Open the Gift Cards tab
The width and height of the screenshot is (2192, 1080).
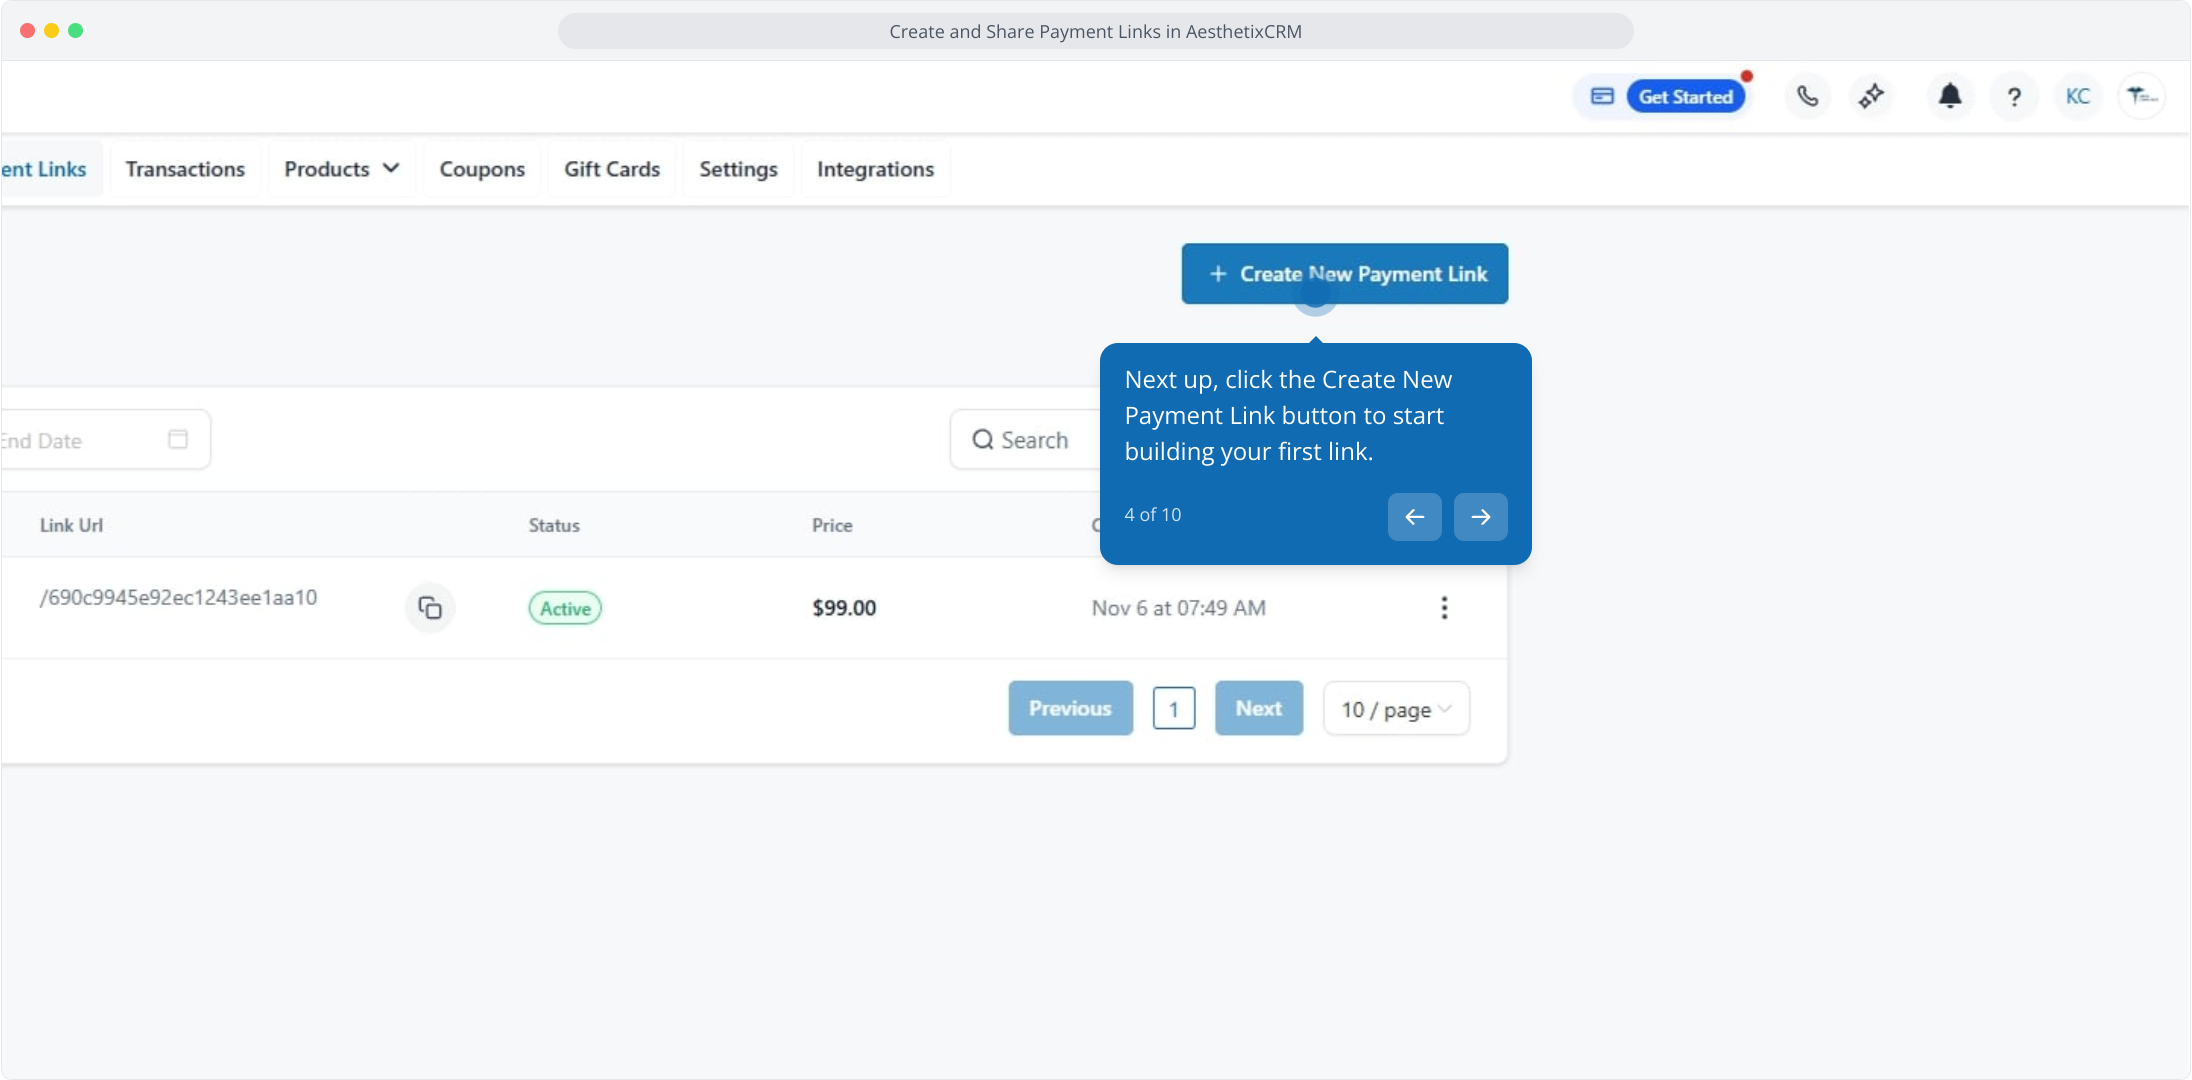(612, 169)
